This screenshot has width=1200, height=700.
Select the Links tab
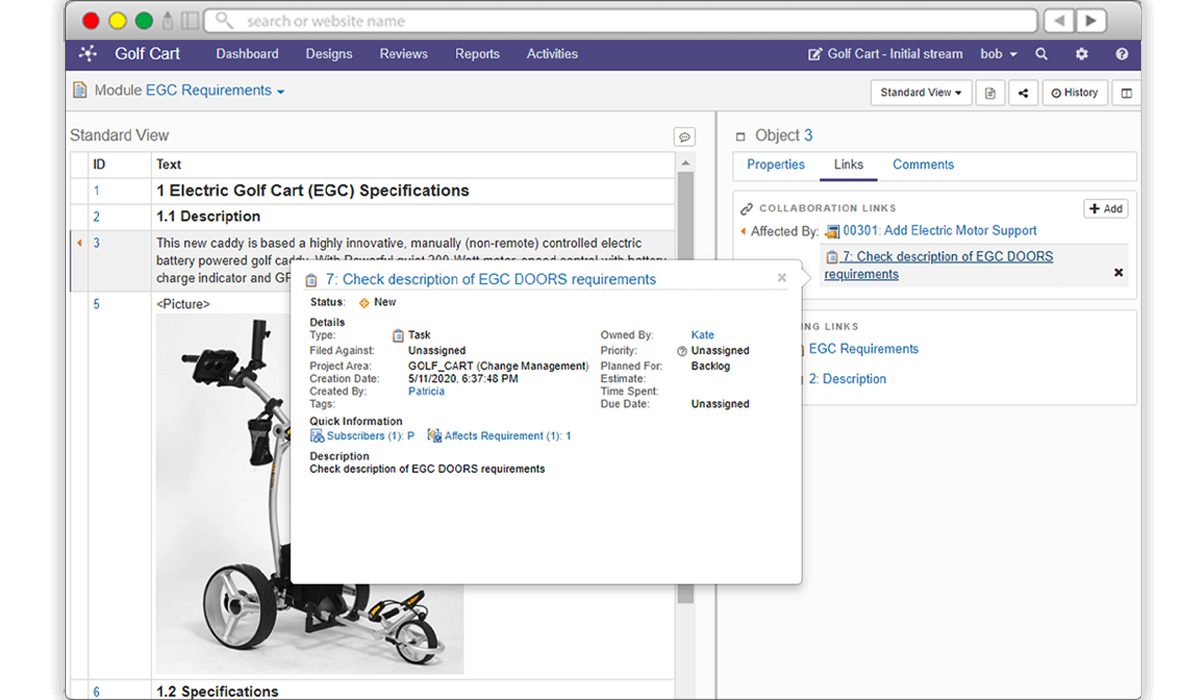pos(849,165)
